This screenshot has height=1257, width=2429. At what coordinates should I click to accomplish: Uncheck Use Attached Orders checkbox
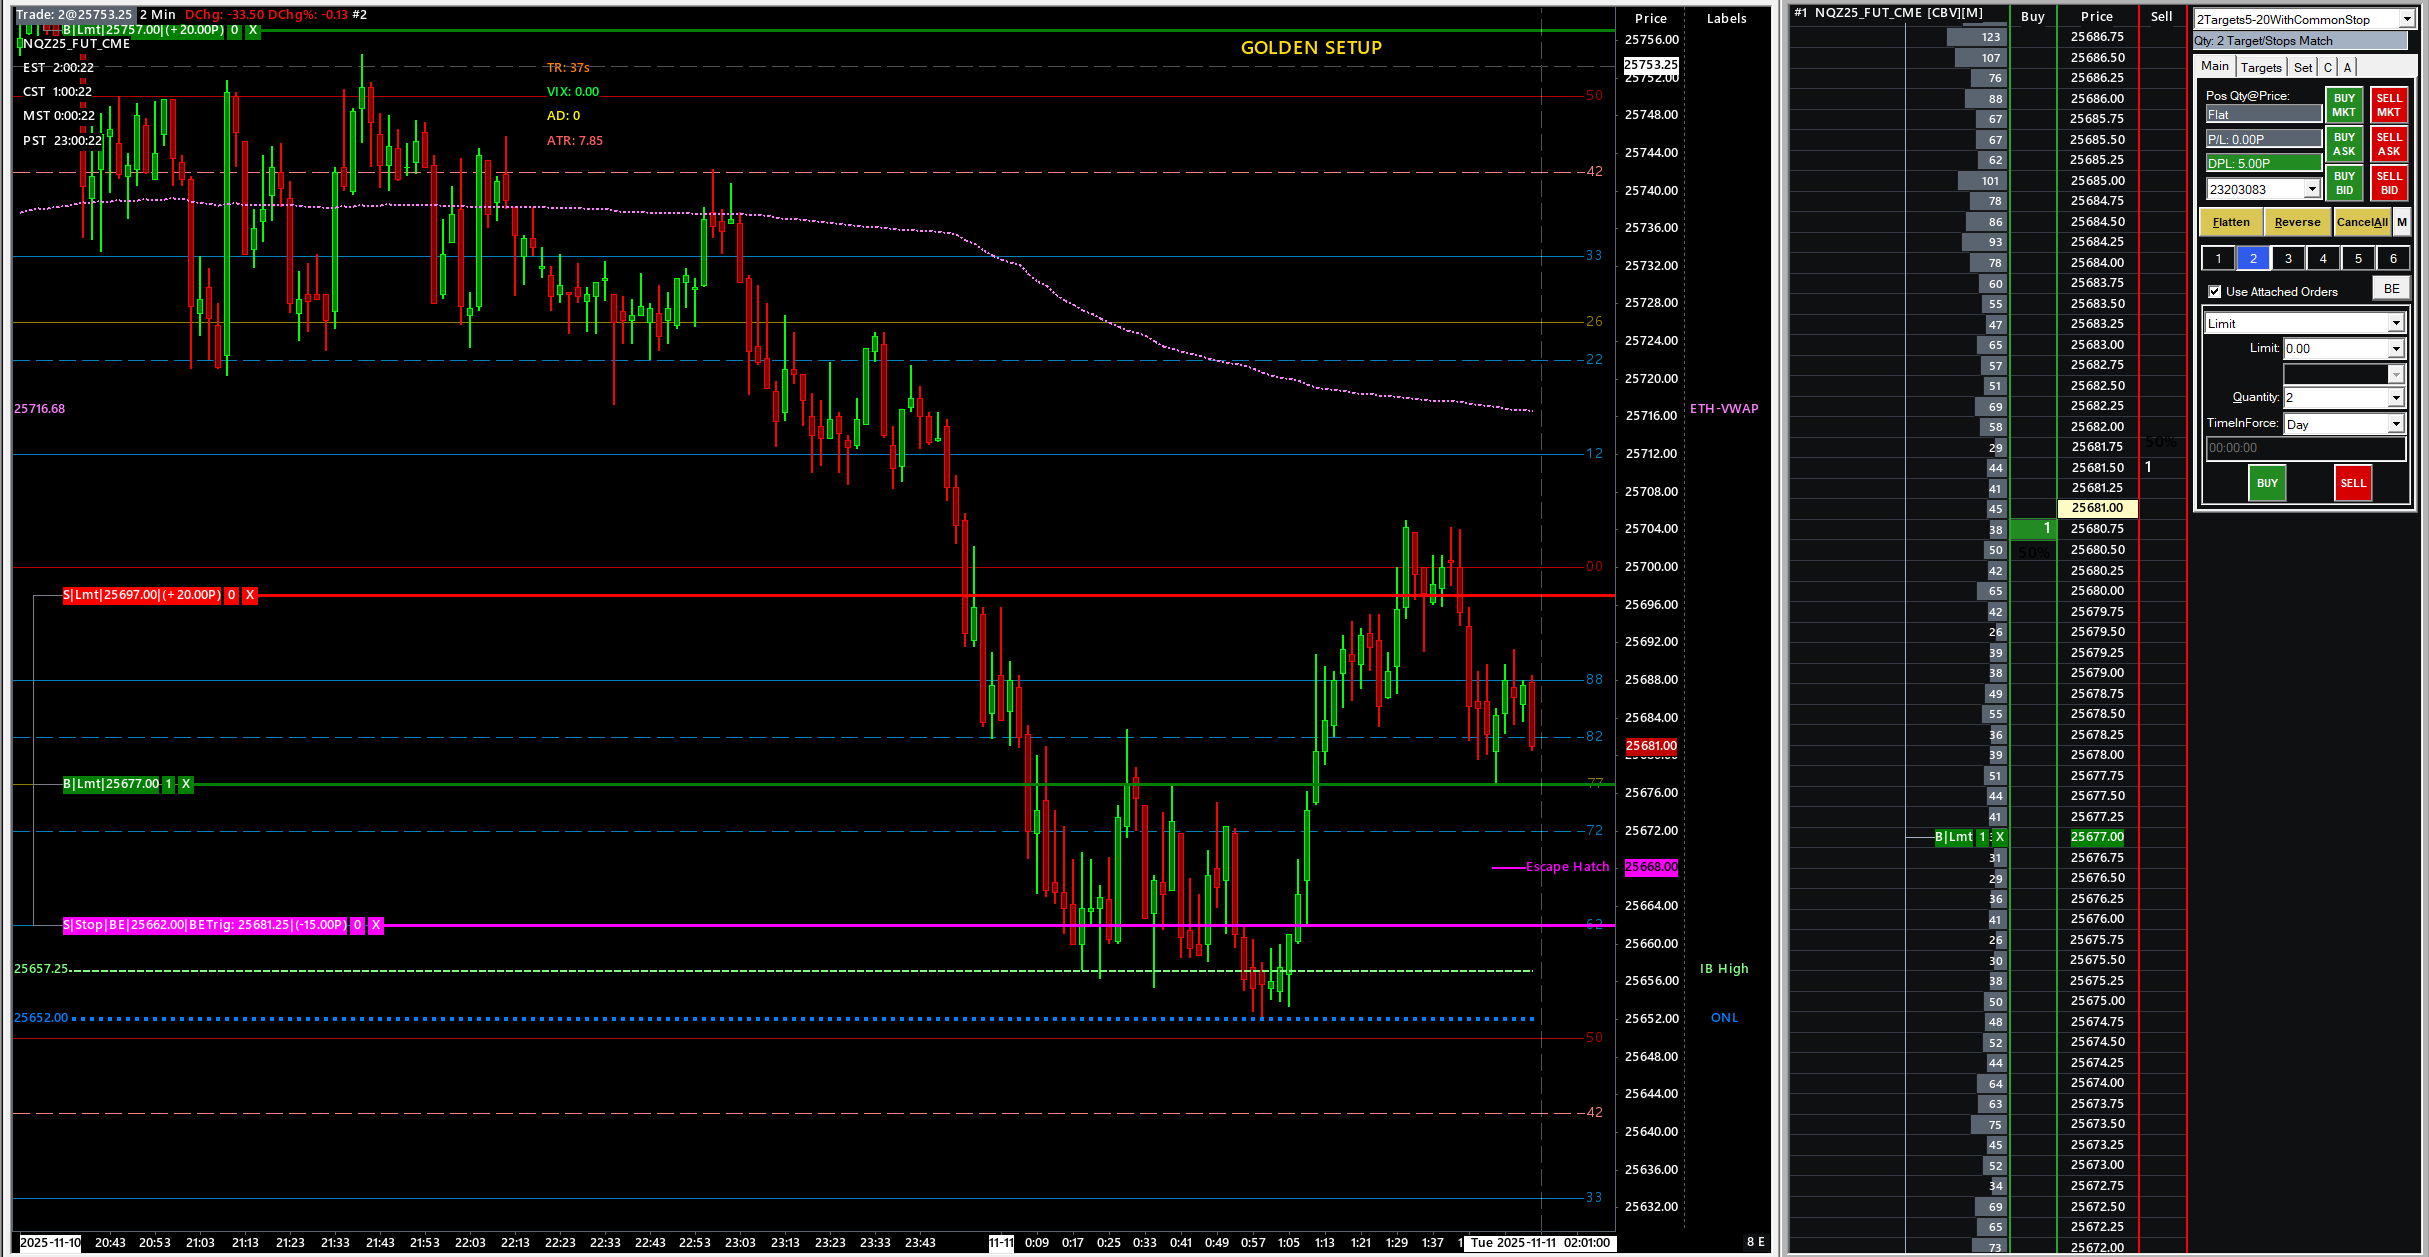click(2215, 292)
